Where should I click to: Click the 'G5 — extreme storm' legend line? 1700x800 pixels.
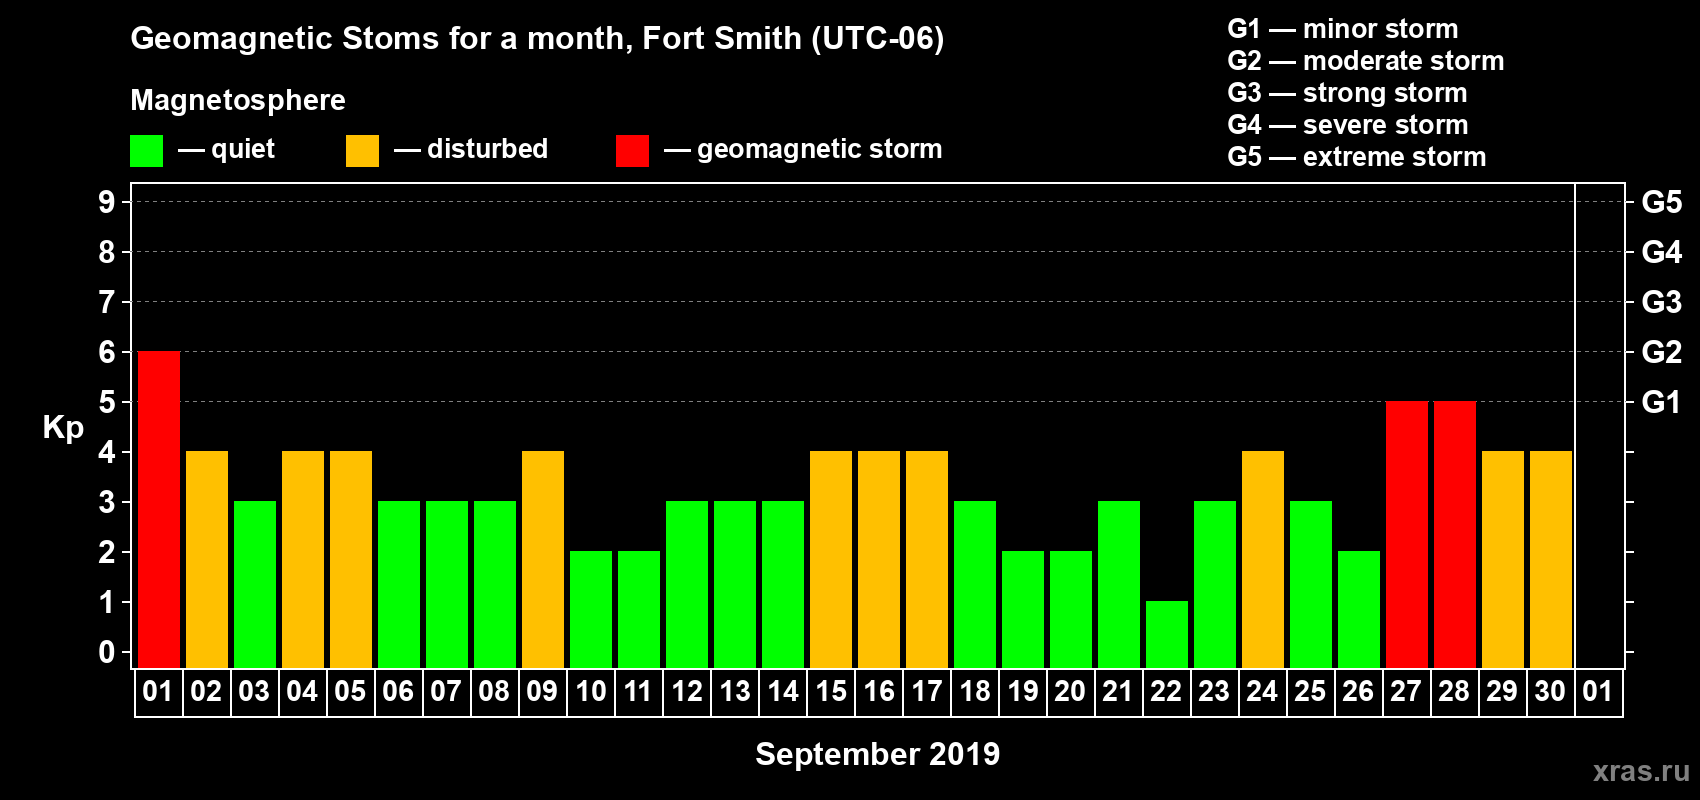1357,157
